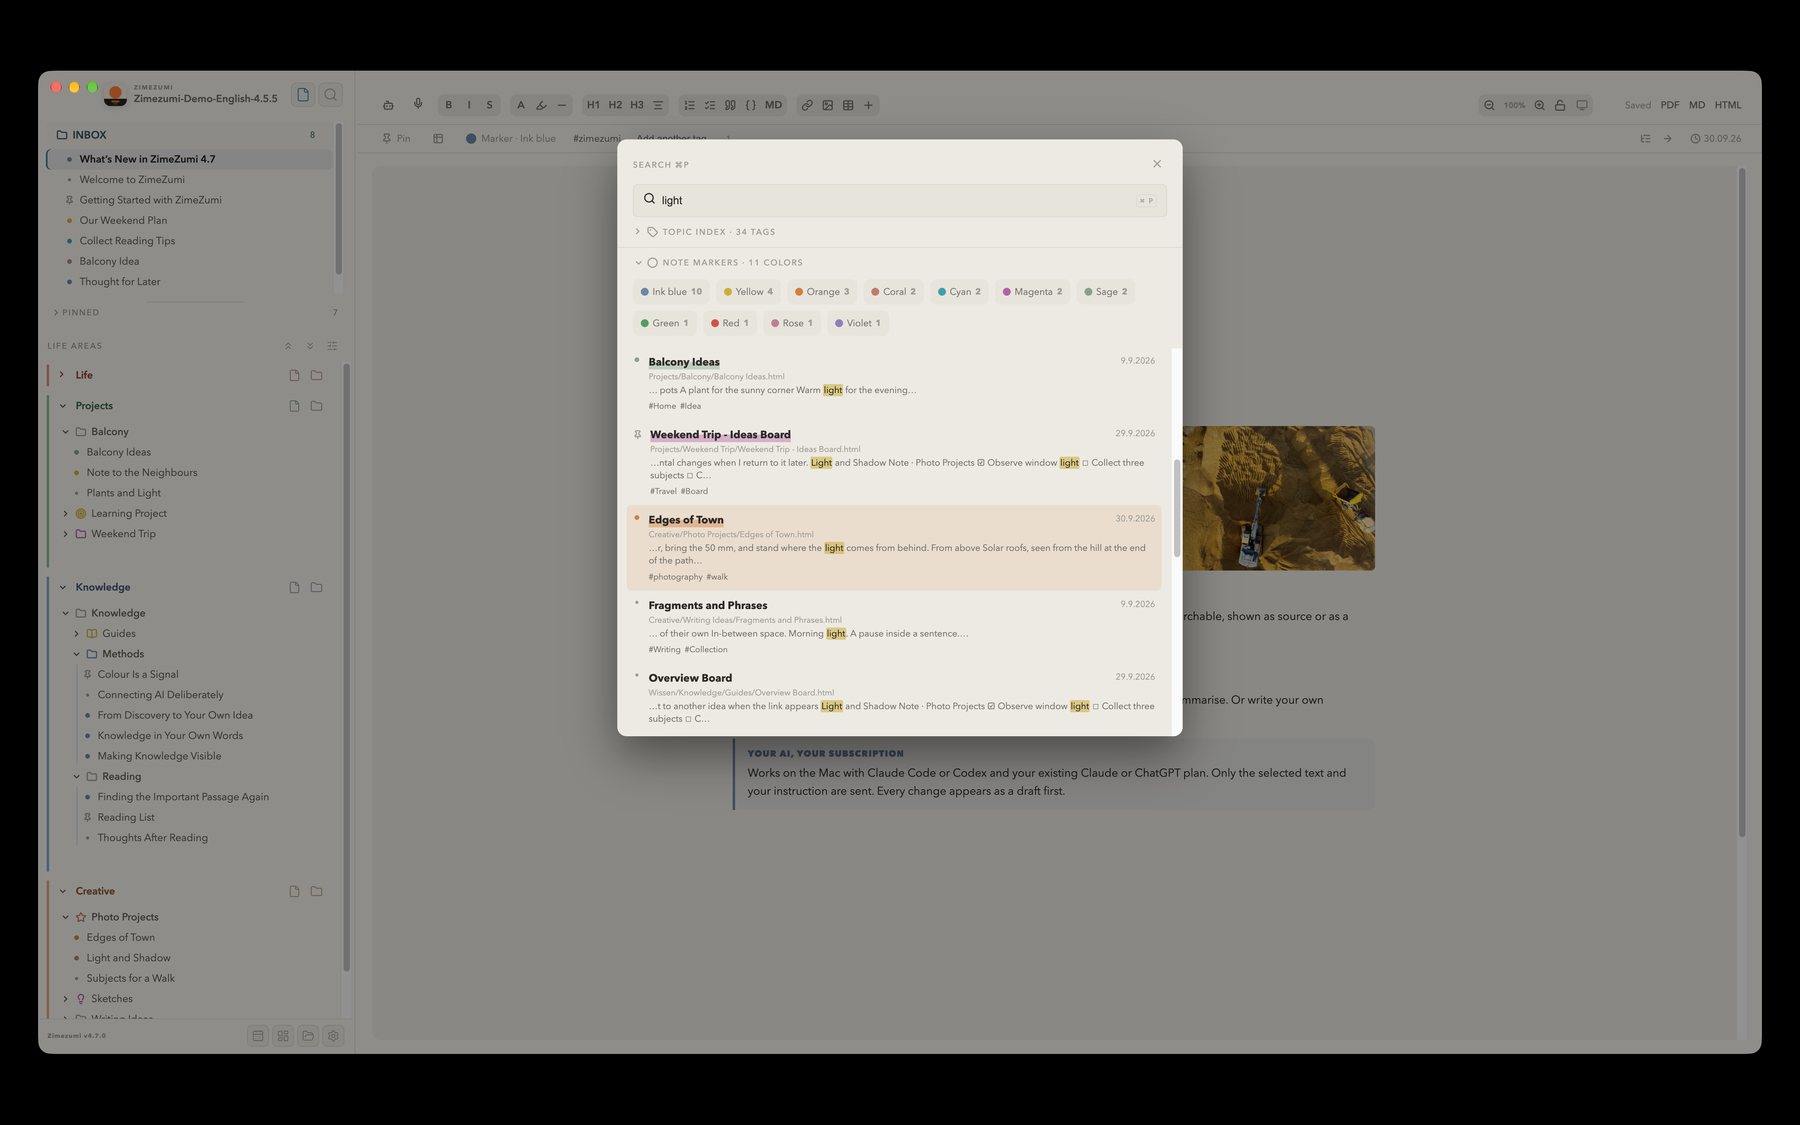This screenshot has width=1800, height=1125.
Task: Click the zoom out magnifier icon
Action: (x=1489, y=105)
